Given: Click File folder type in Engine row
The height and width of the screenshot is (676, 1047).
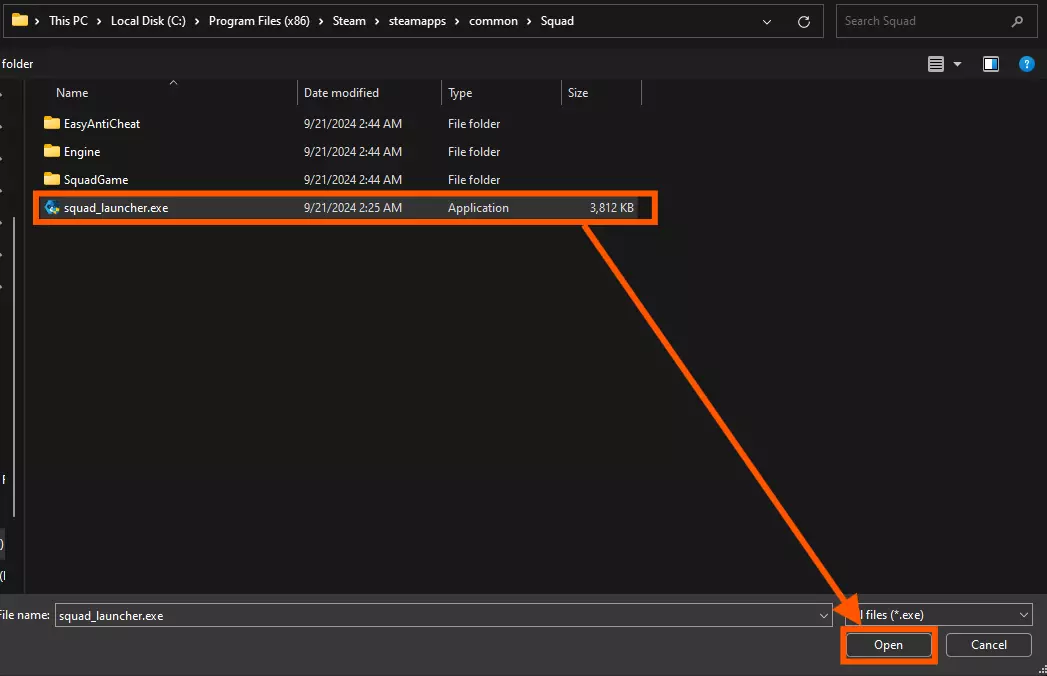Looking at the screenshot, I should [473, 152].
